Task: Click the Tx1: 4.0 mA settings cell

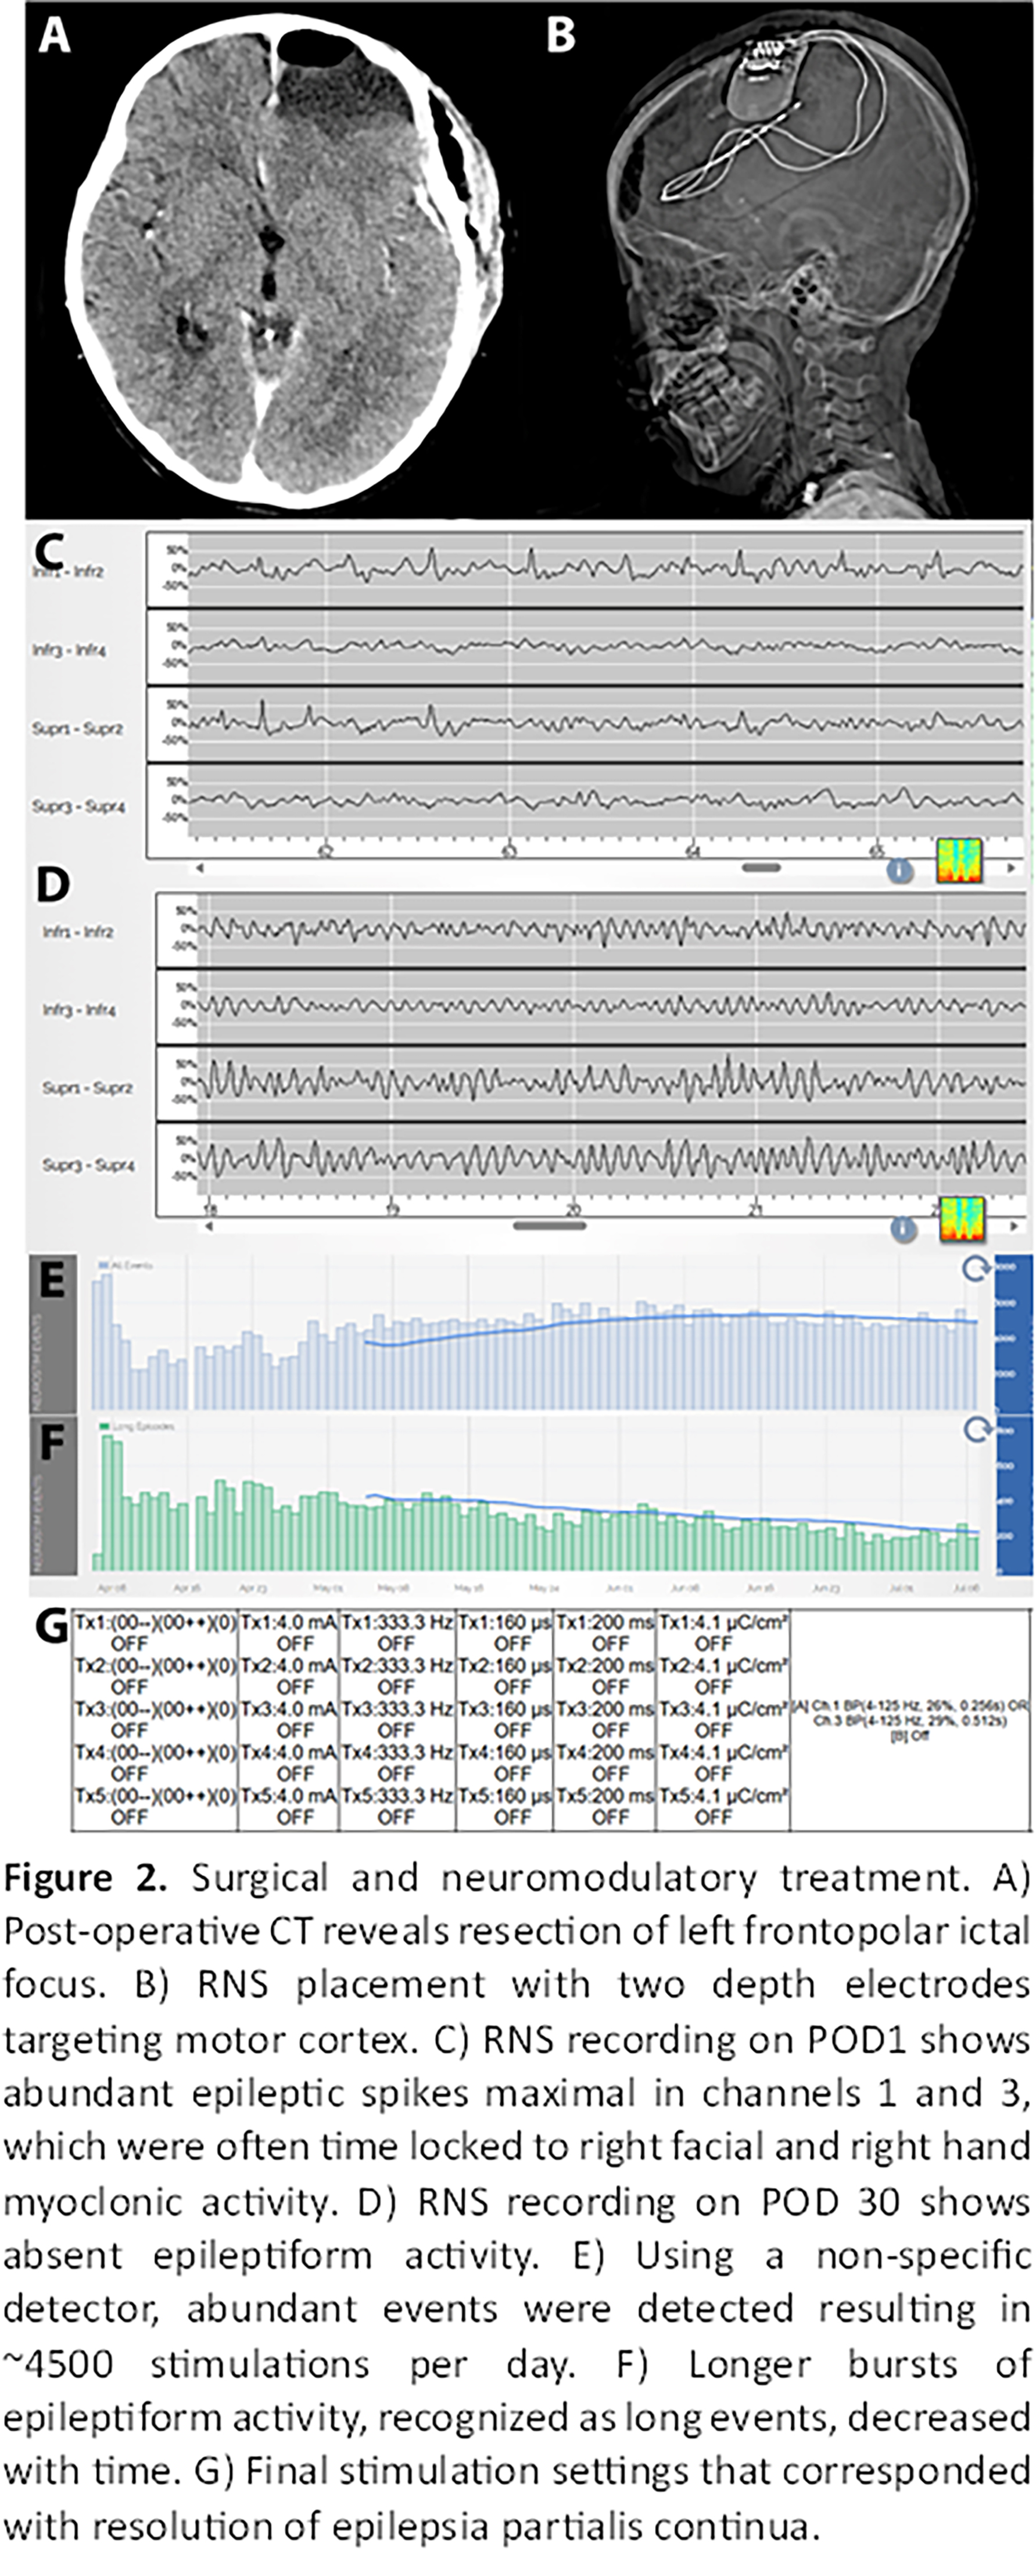Action: (289, 1632)
